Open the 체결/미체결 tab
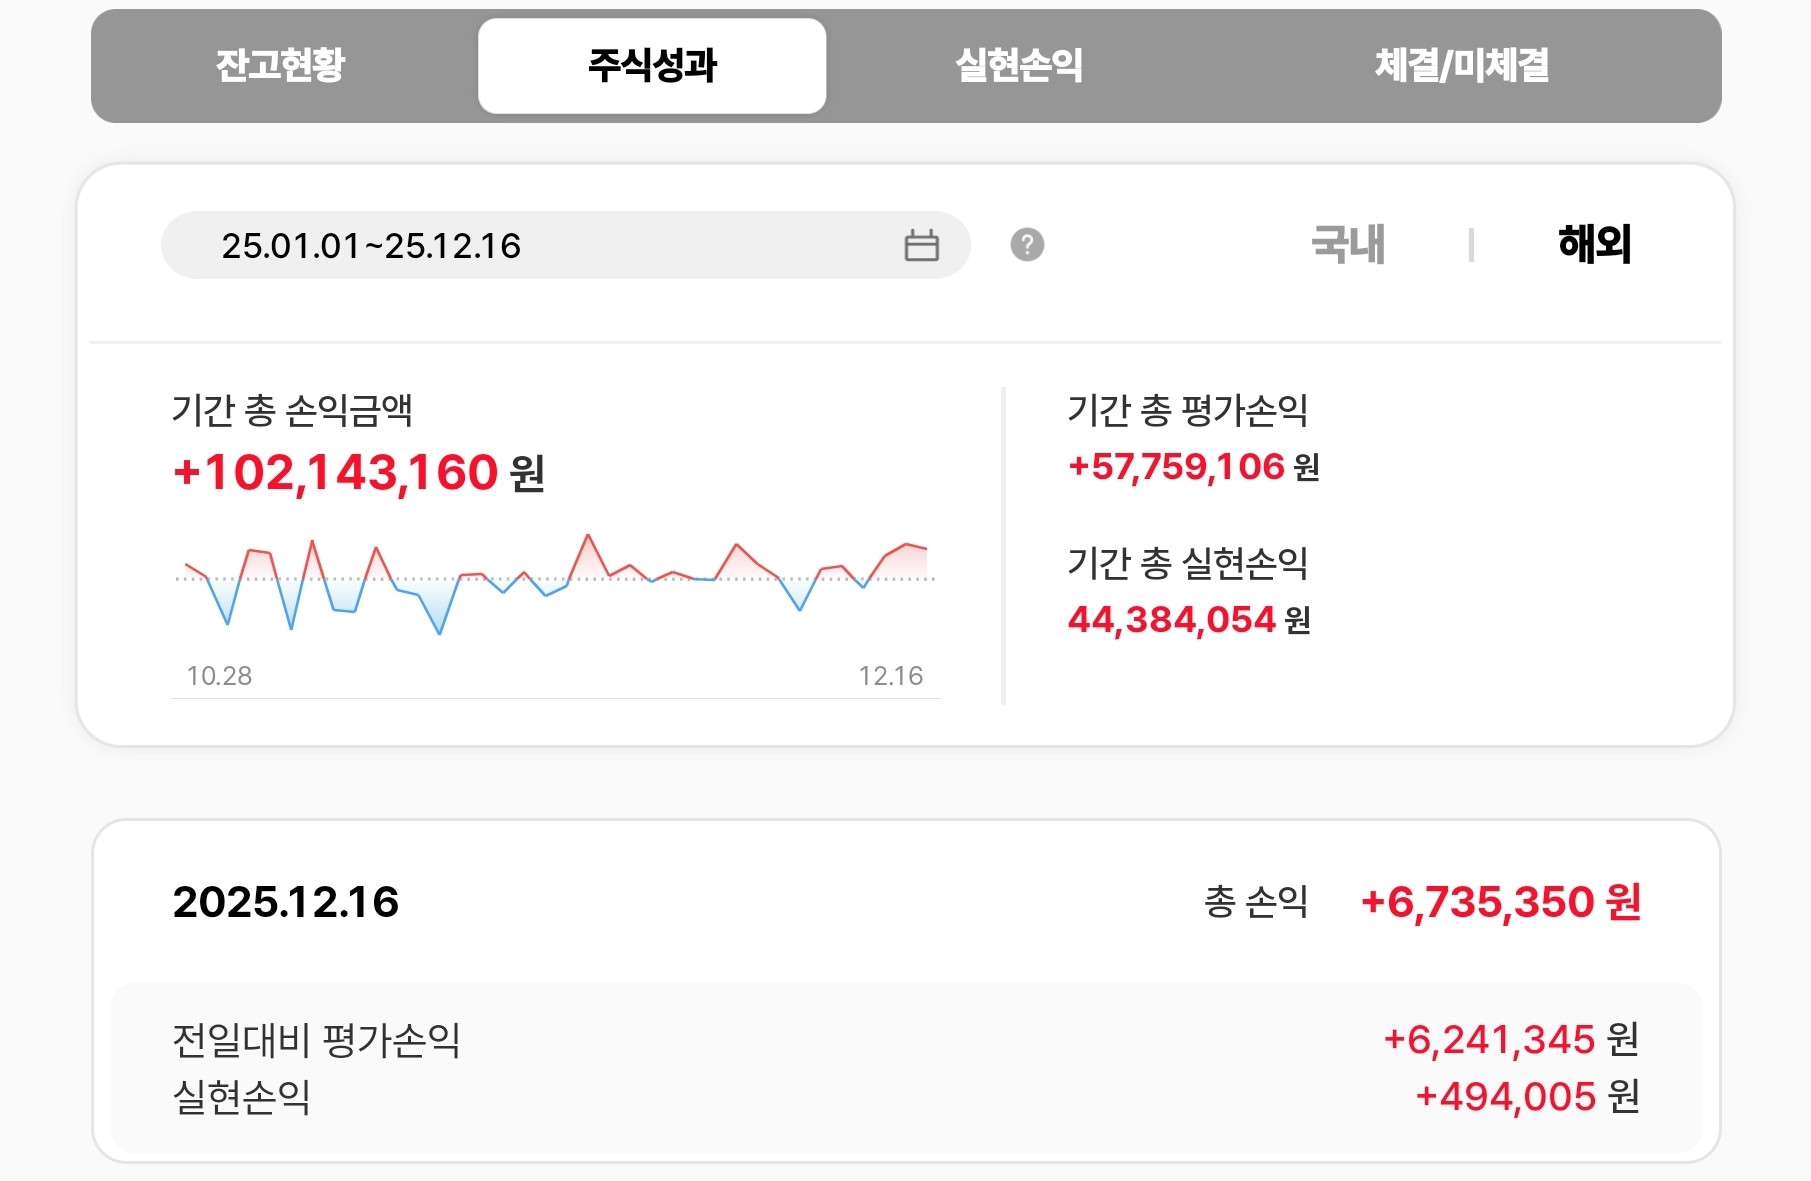The image size is (1811, 1181). pos(1462,64)
